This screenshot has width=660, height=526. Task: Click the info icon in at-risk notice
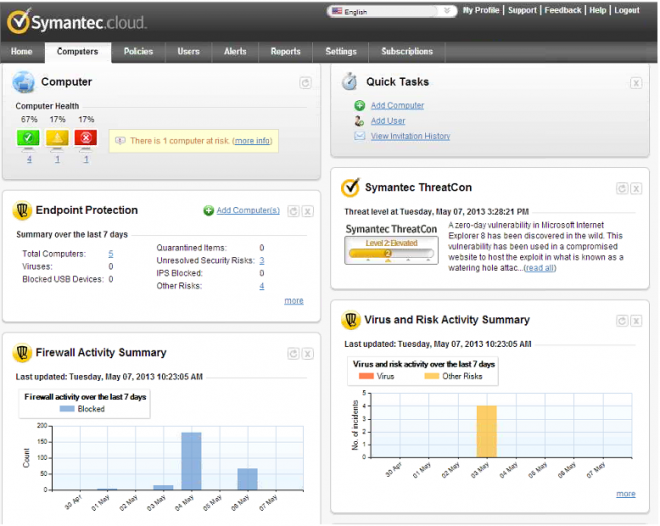coord(120,141)
